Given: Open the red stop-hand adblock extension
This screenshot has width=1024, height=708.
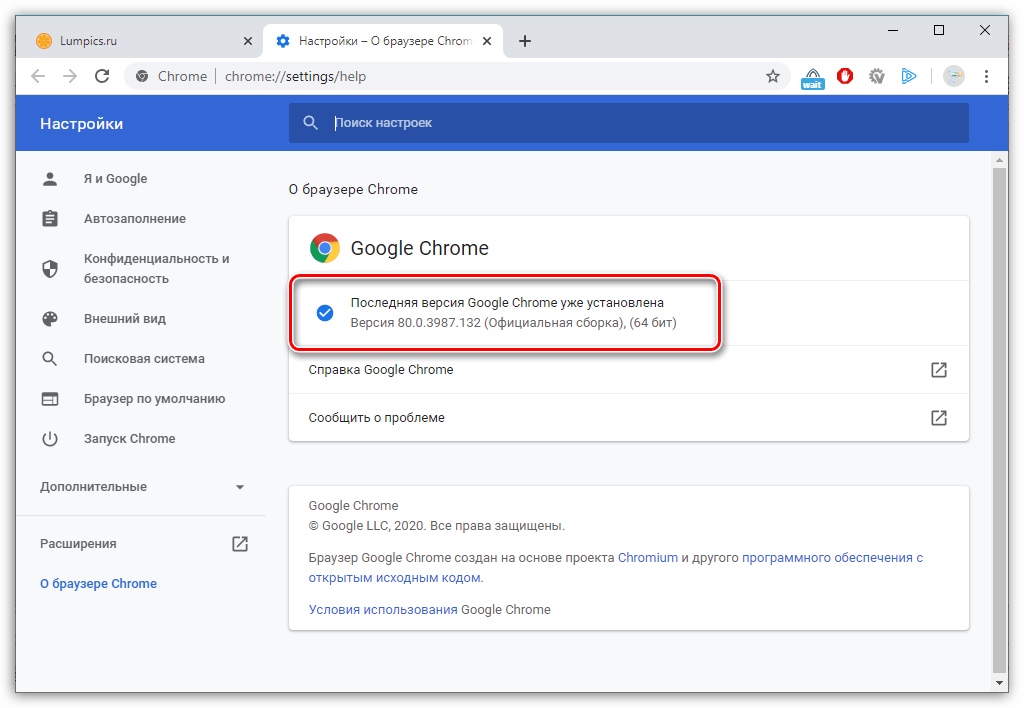Looking at the screenshot, I should pos(844,76).
